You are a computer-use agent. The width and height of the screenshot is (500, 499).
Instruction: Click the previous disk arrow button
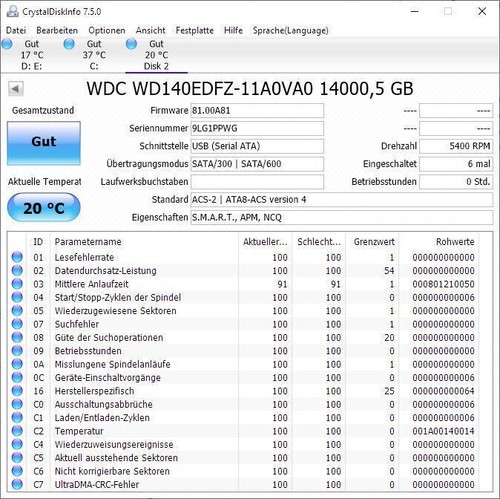[x=16, y=89]
